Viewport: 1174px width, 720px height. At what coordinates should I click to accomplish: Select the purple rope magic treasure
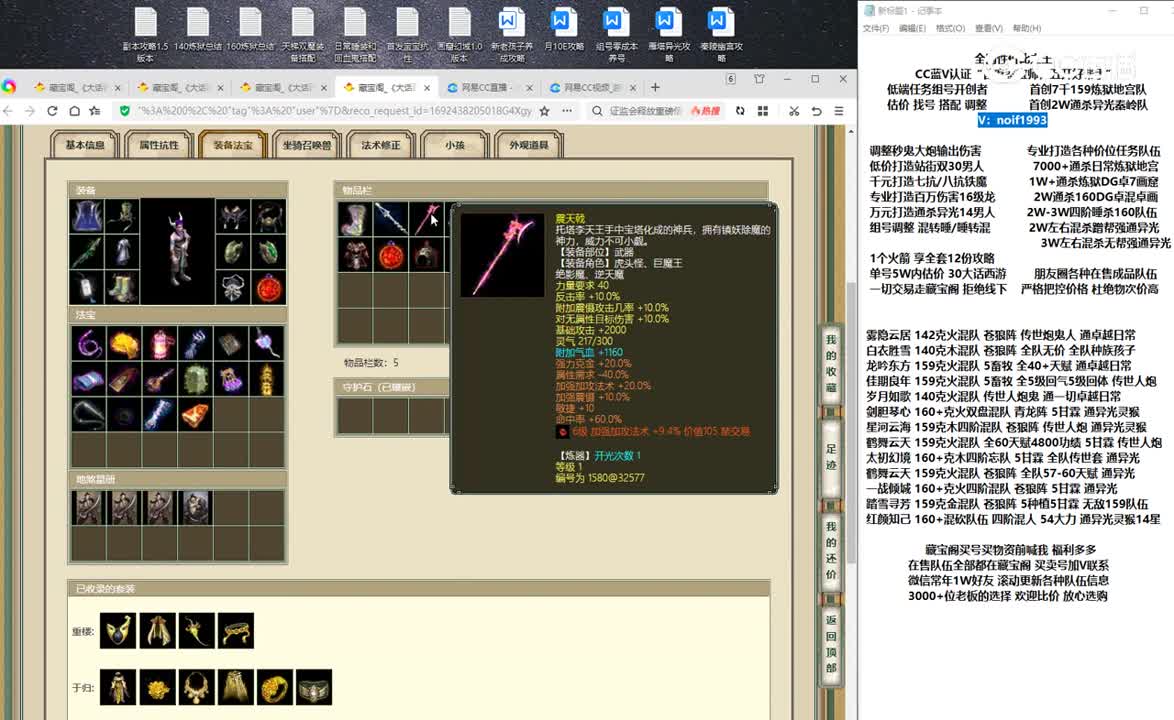[x=88, y=344]
